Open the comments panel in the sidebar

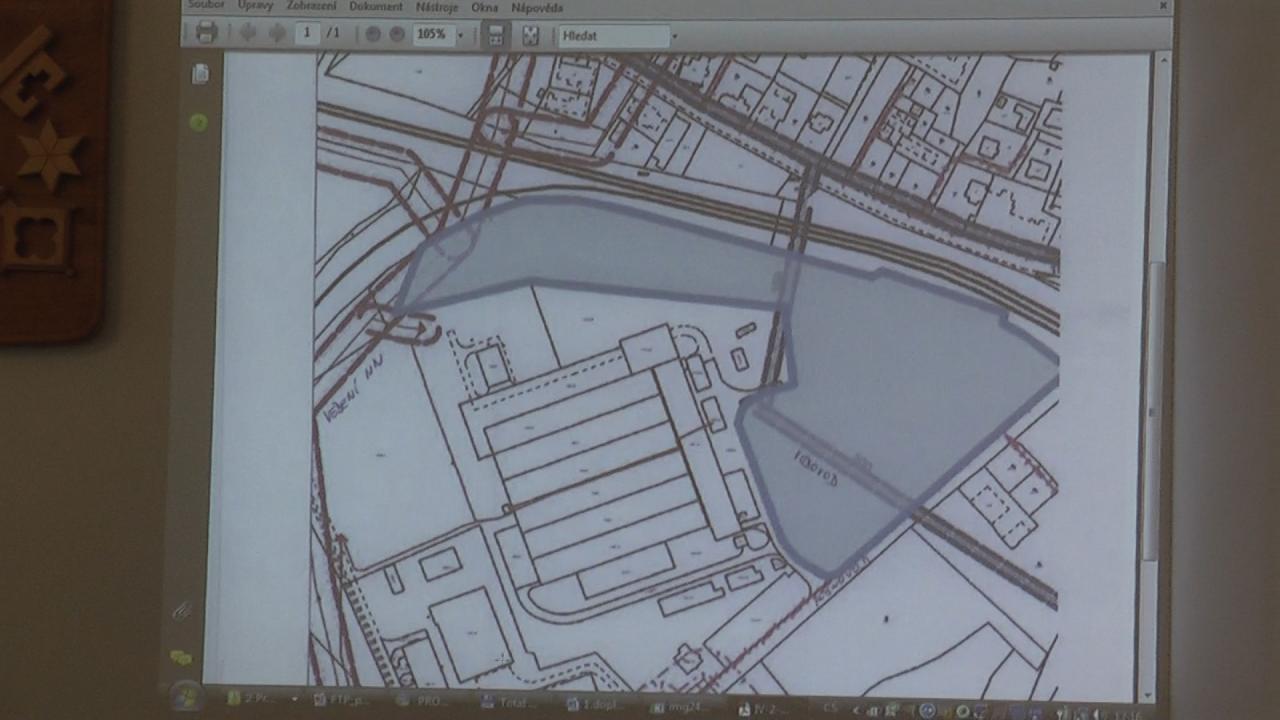[x=181, y=657]
